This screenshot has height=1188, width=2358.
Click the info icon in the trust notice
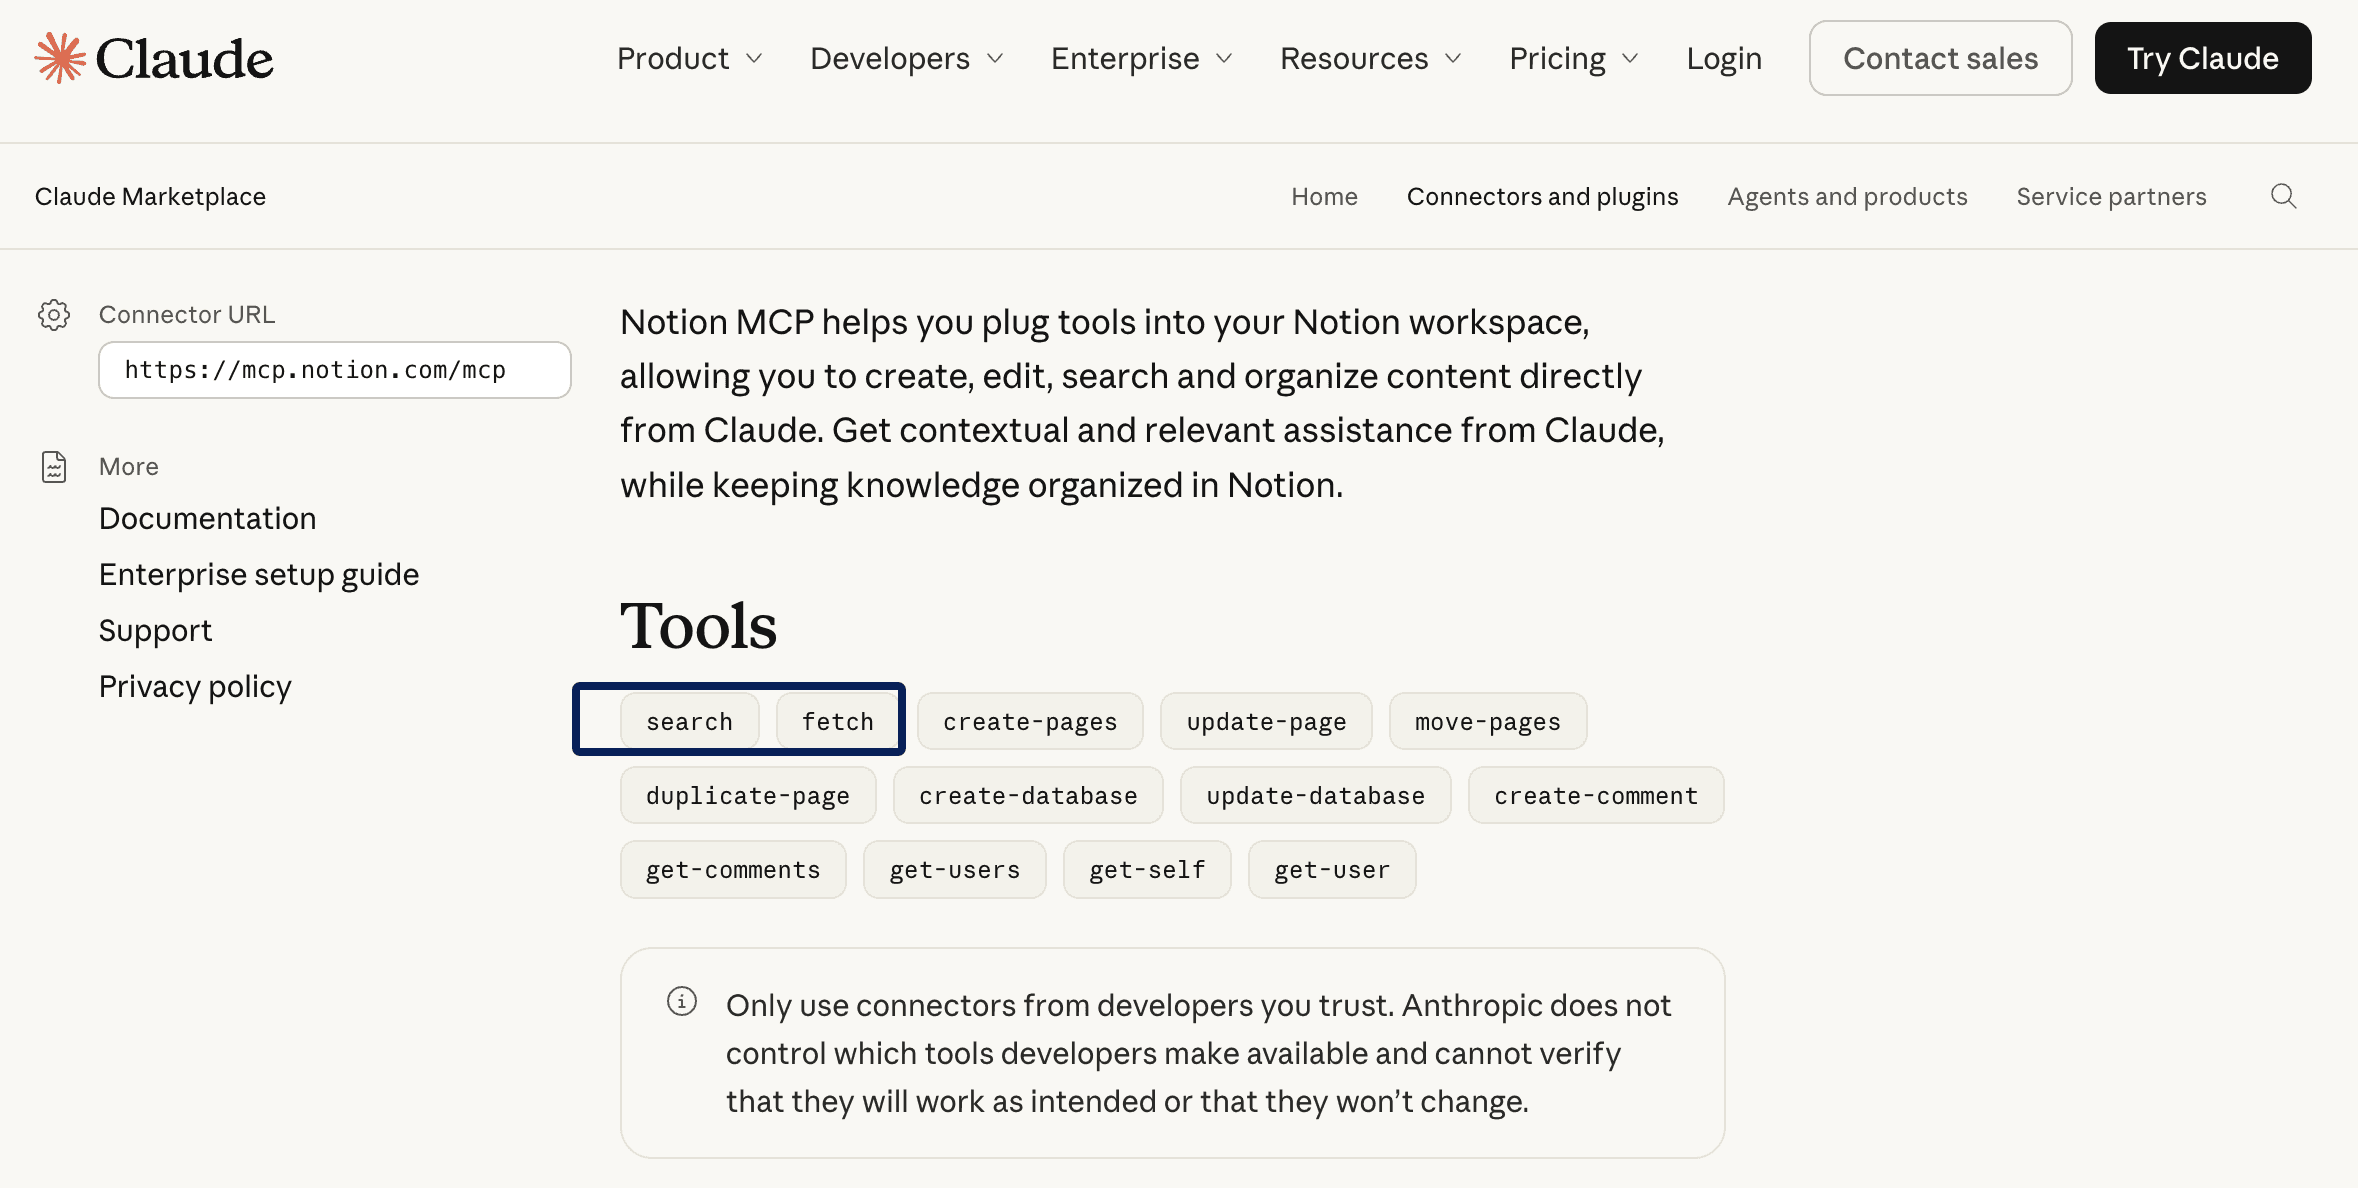click(682, 1001)
